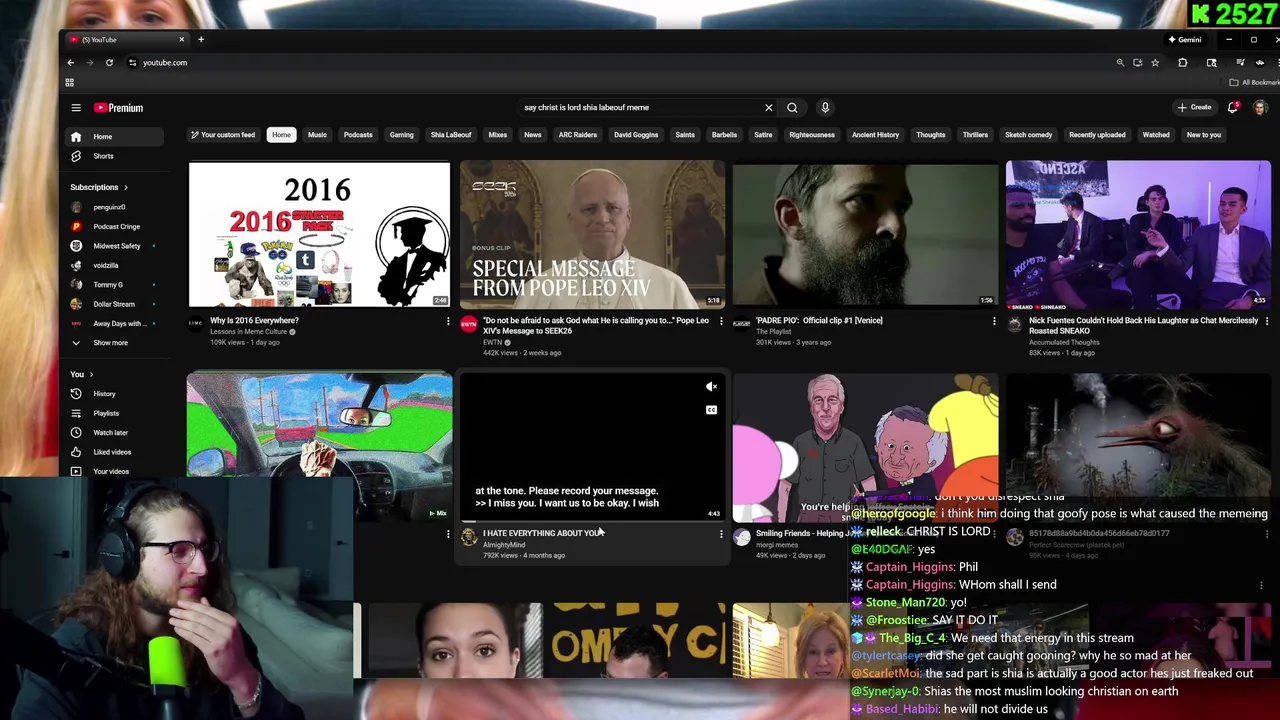Open Your custom feed chip
1280x720 pixels.
pos(223,135)
